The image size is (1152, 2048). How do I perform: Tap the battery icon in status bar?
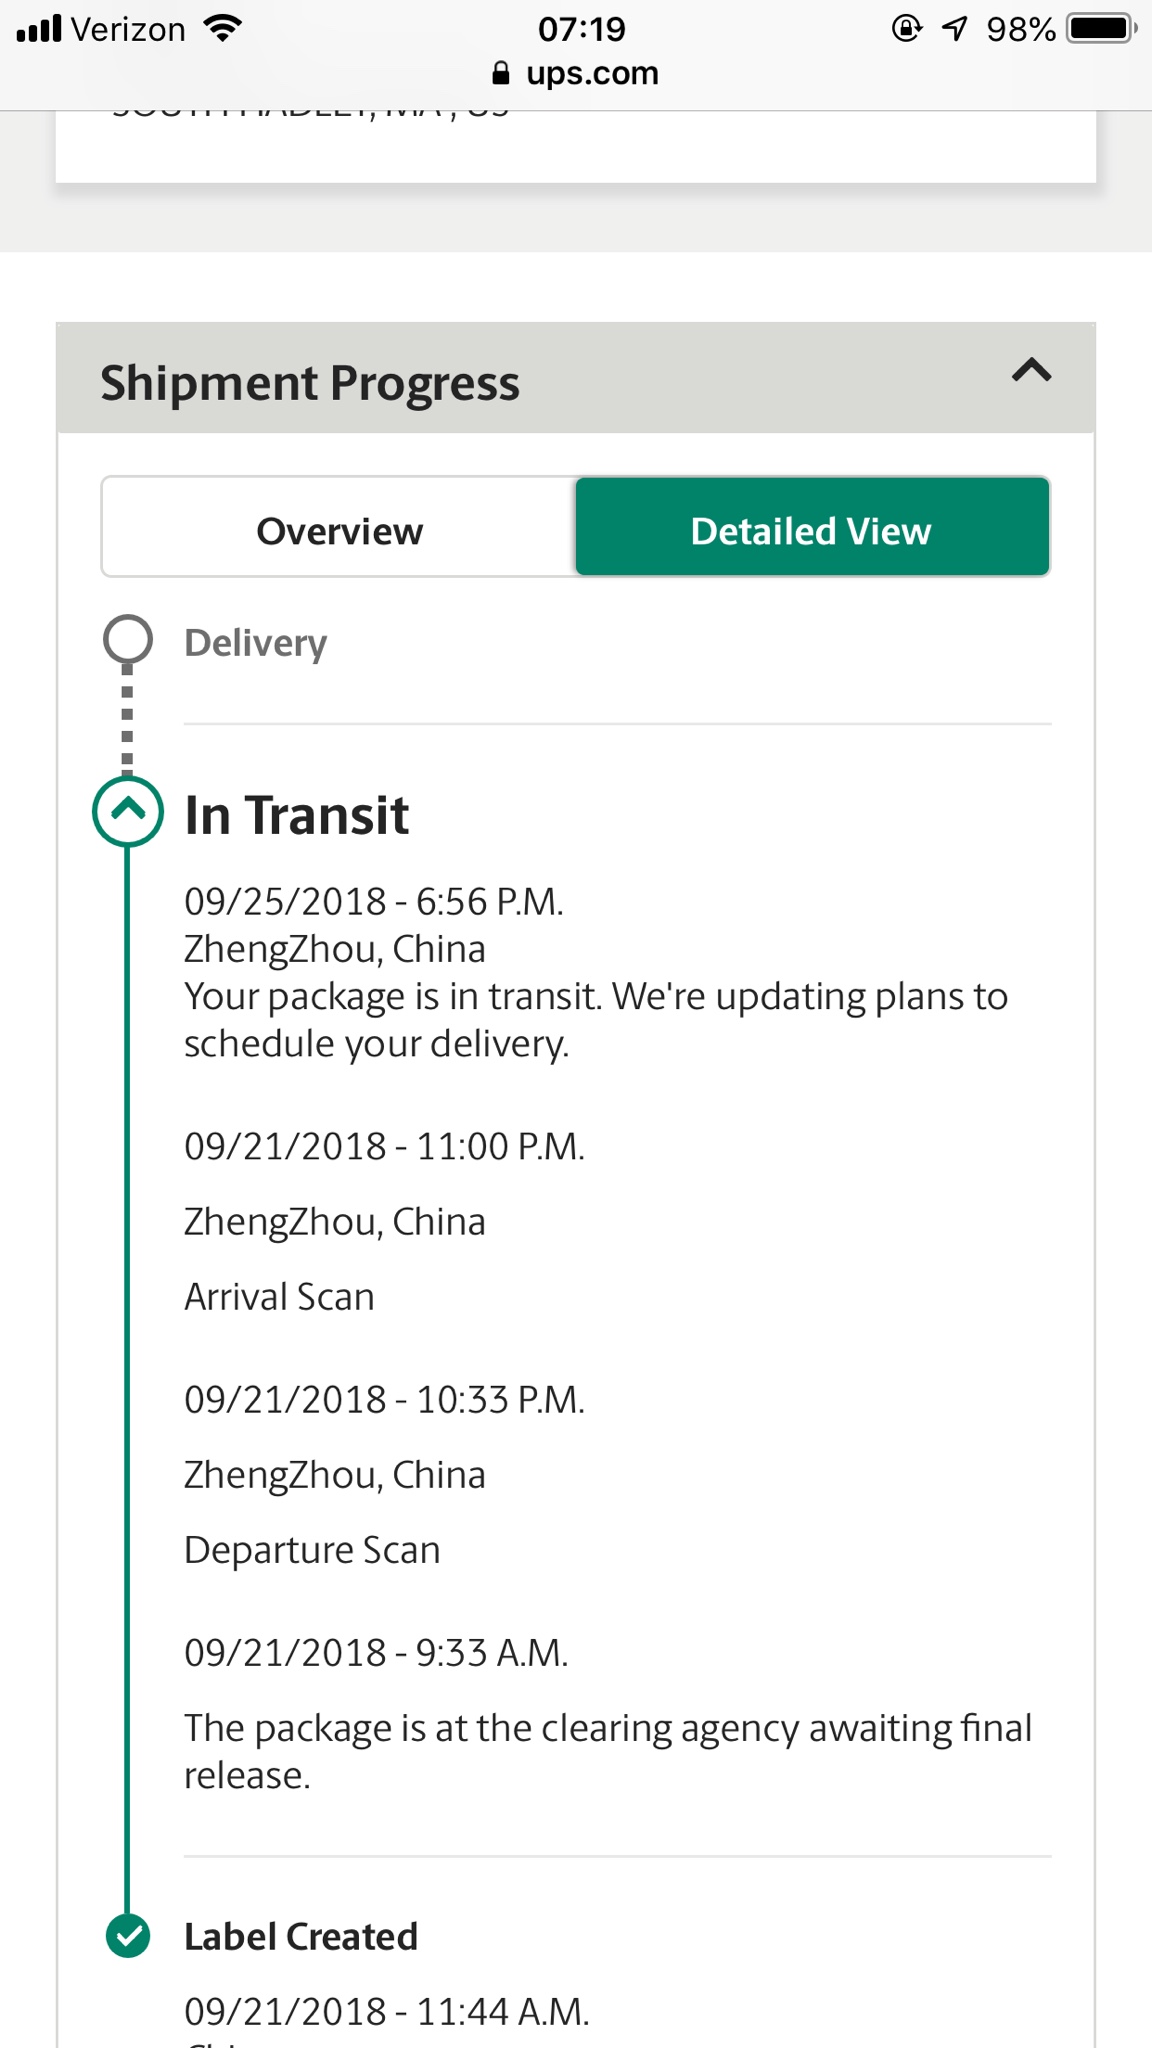[x=1102, y=28]
